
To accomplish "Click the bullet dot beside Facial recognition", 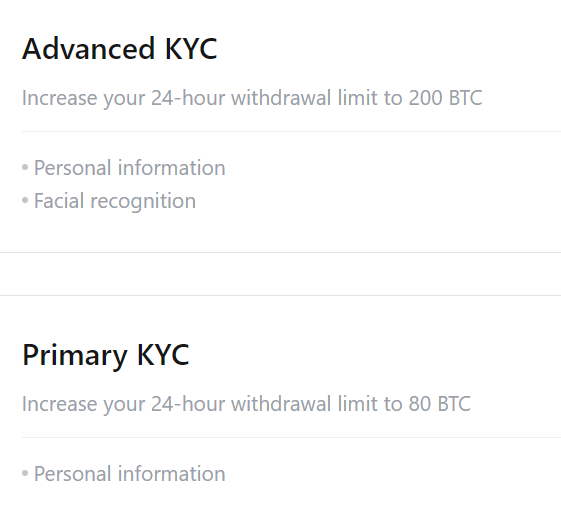I will point(25,200).
